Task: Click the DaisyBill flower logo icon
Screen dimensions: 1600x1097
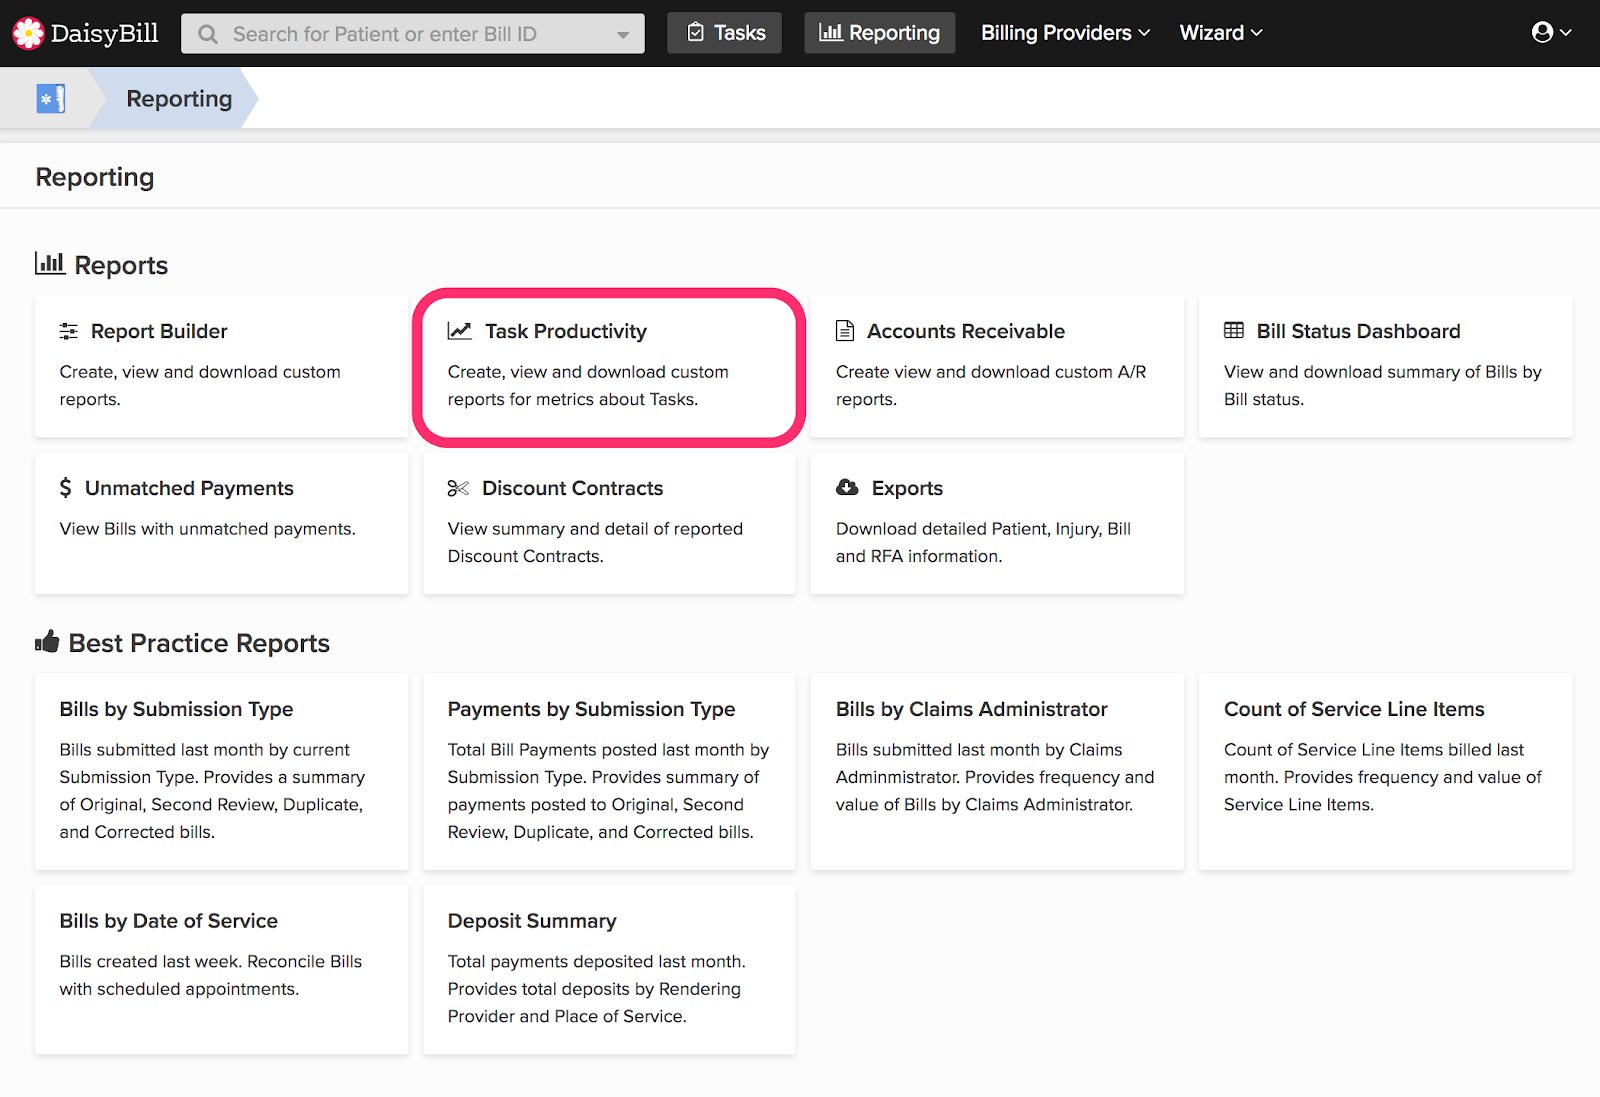Action: coord(28,33)
